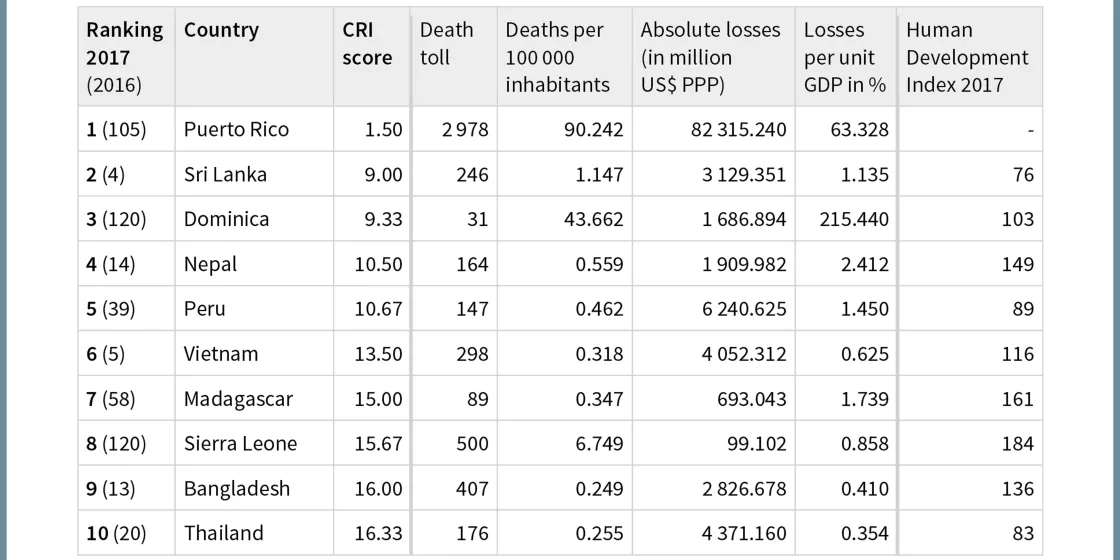Select Madagascar in the table
This screenshot has height=560, width=1120.
tap(238, 399)
